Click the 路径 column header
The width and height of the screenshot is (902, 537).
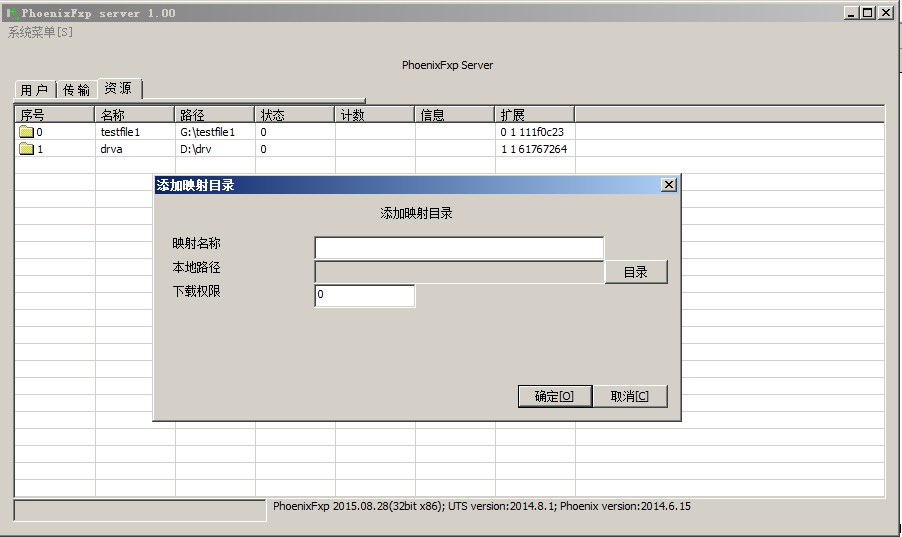click(215, 115)
